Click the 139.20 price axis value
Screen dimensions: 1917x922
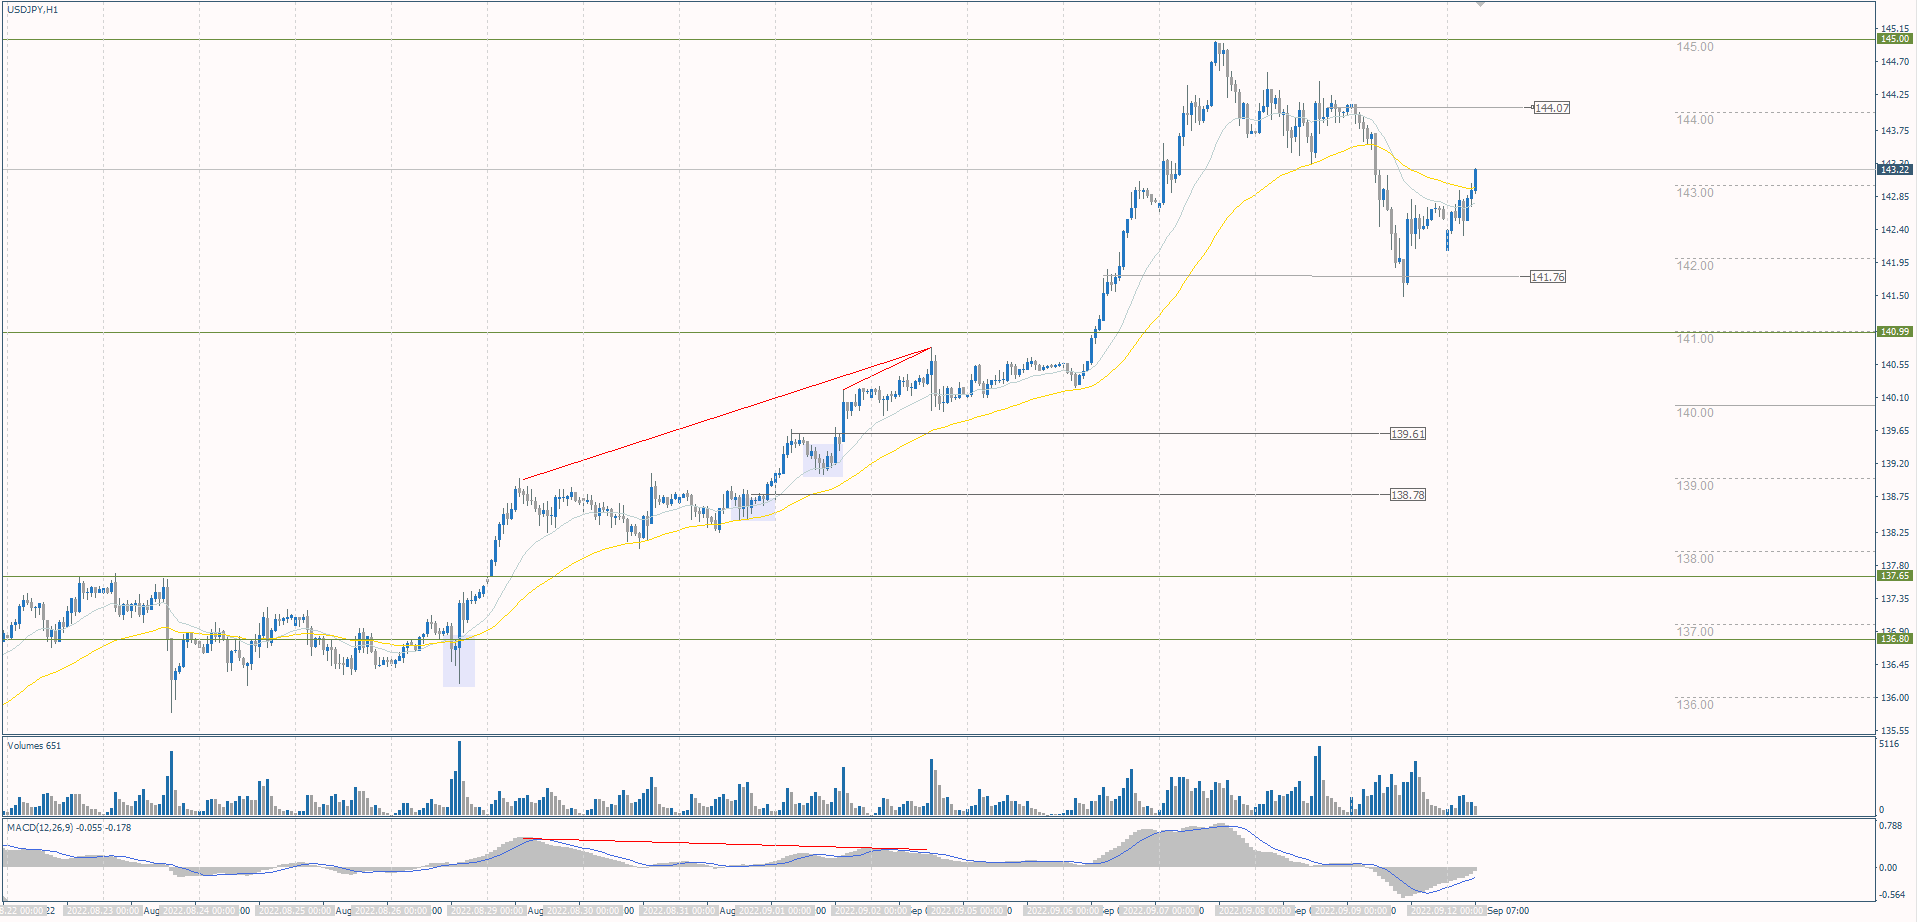click(1895, 464)
